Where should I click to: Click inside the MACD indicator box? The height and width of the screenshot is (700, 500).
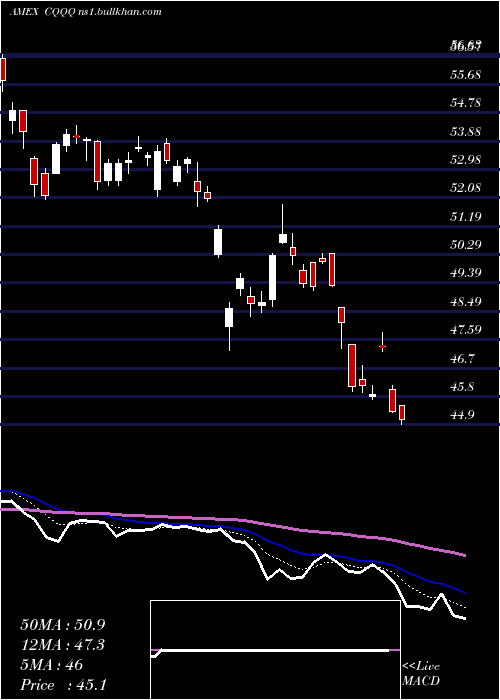275,650
